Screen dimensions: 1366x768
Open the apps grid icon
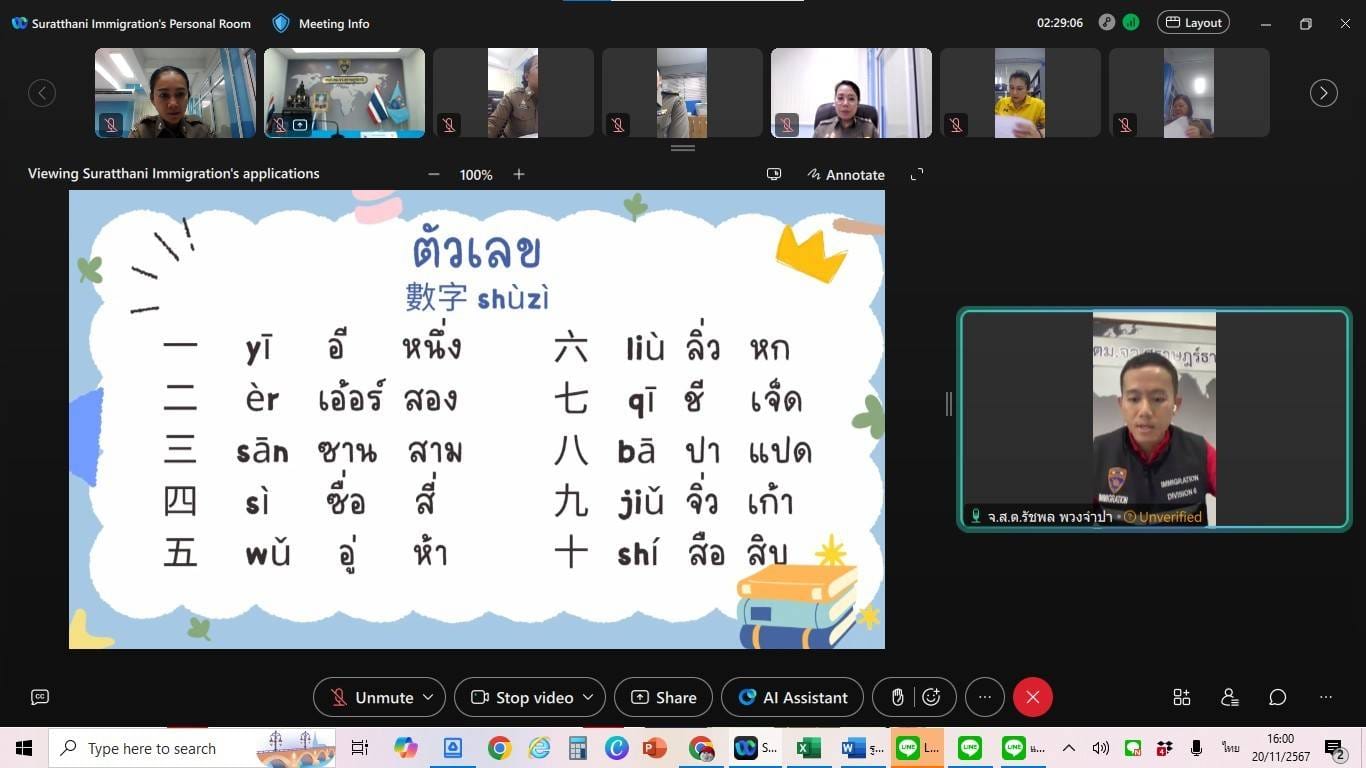1182,697
